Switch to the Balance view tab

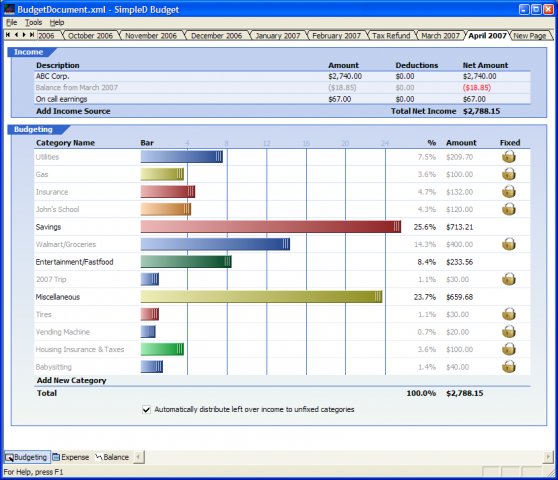coord(112,457)
